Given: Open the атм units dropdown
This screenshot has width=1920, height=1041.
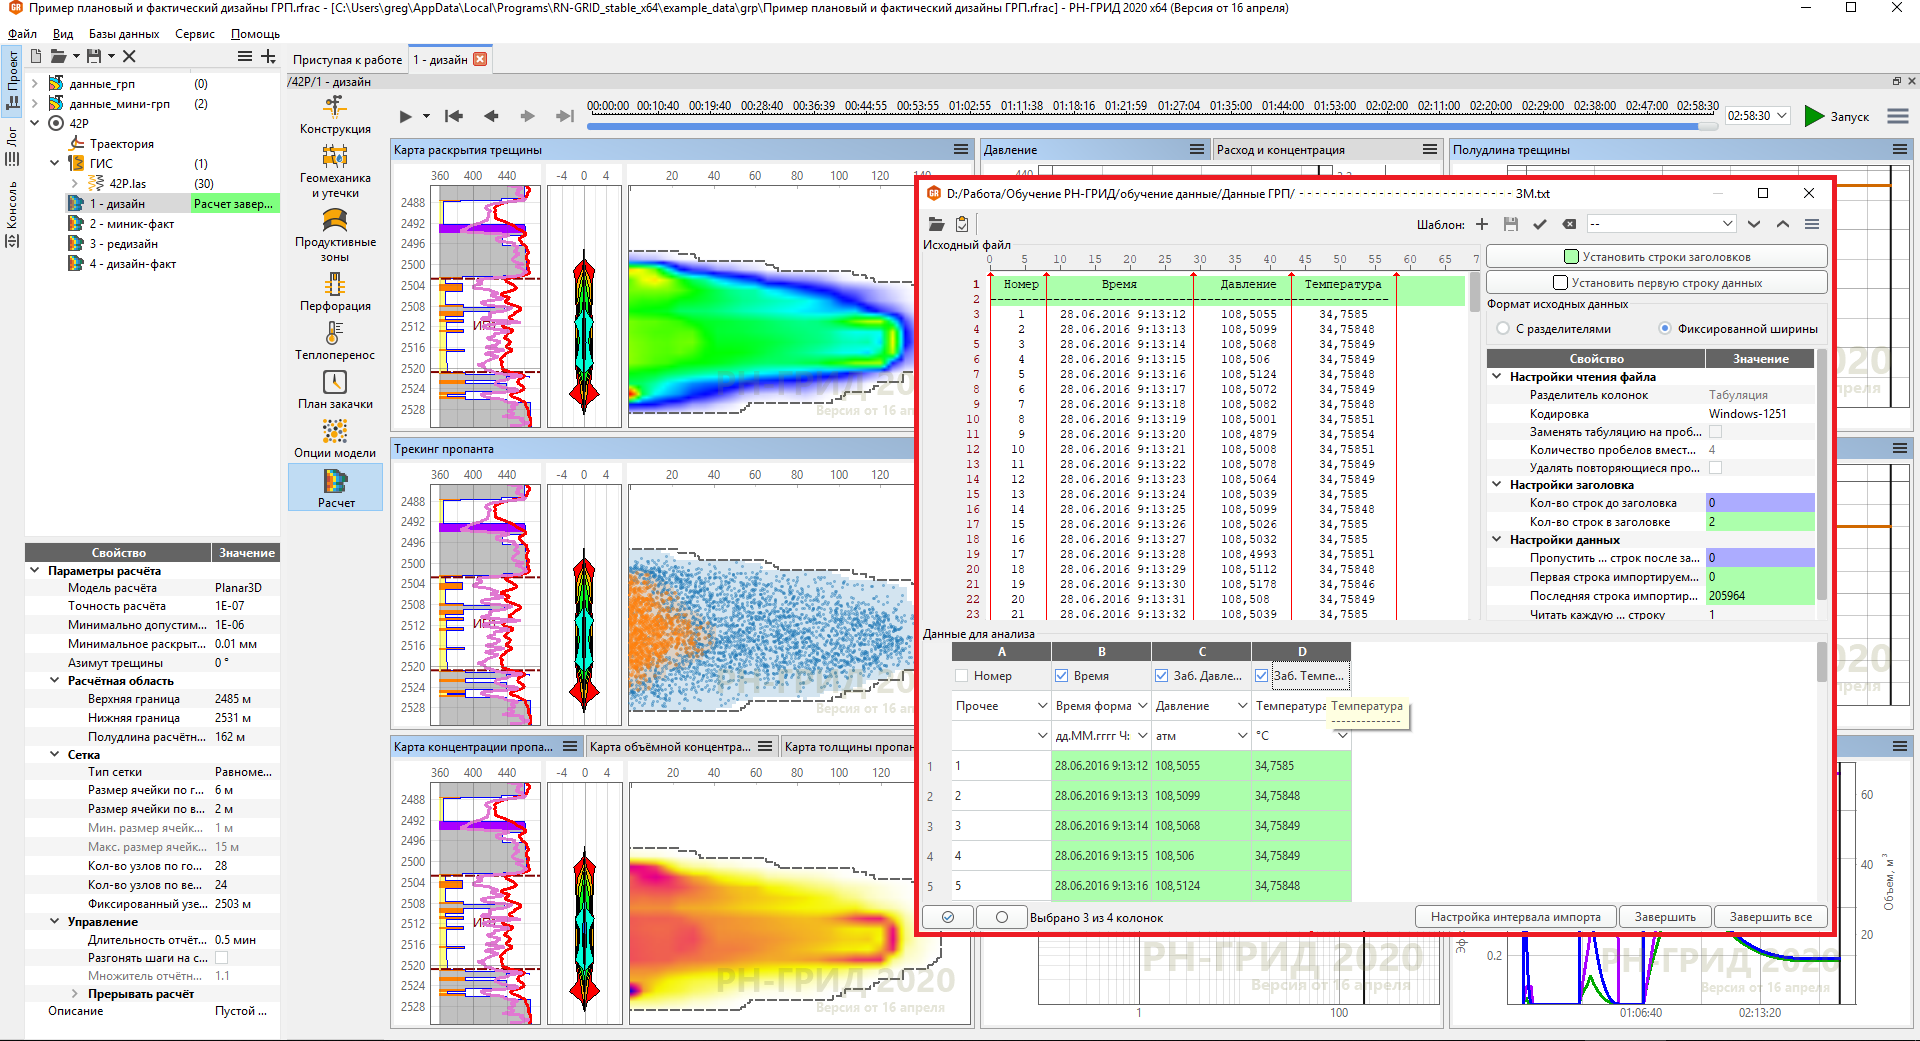Looking at the screenshot, I should click(x=1201, y=736).
